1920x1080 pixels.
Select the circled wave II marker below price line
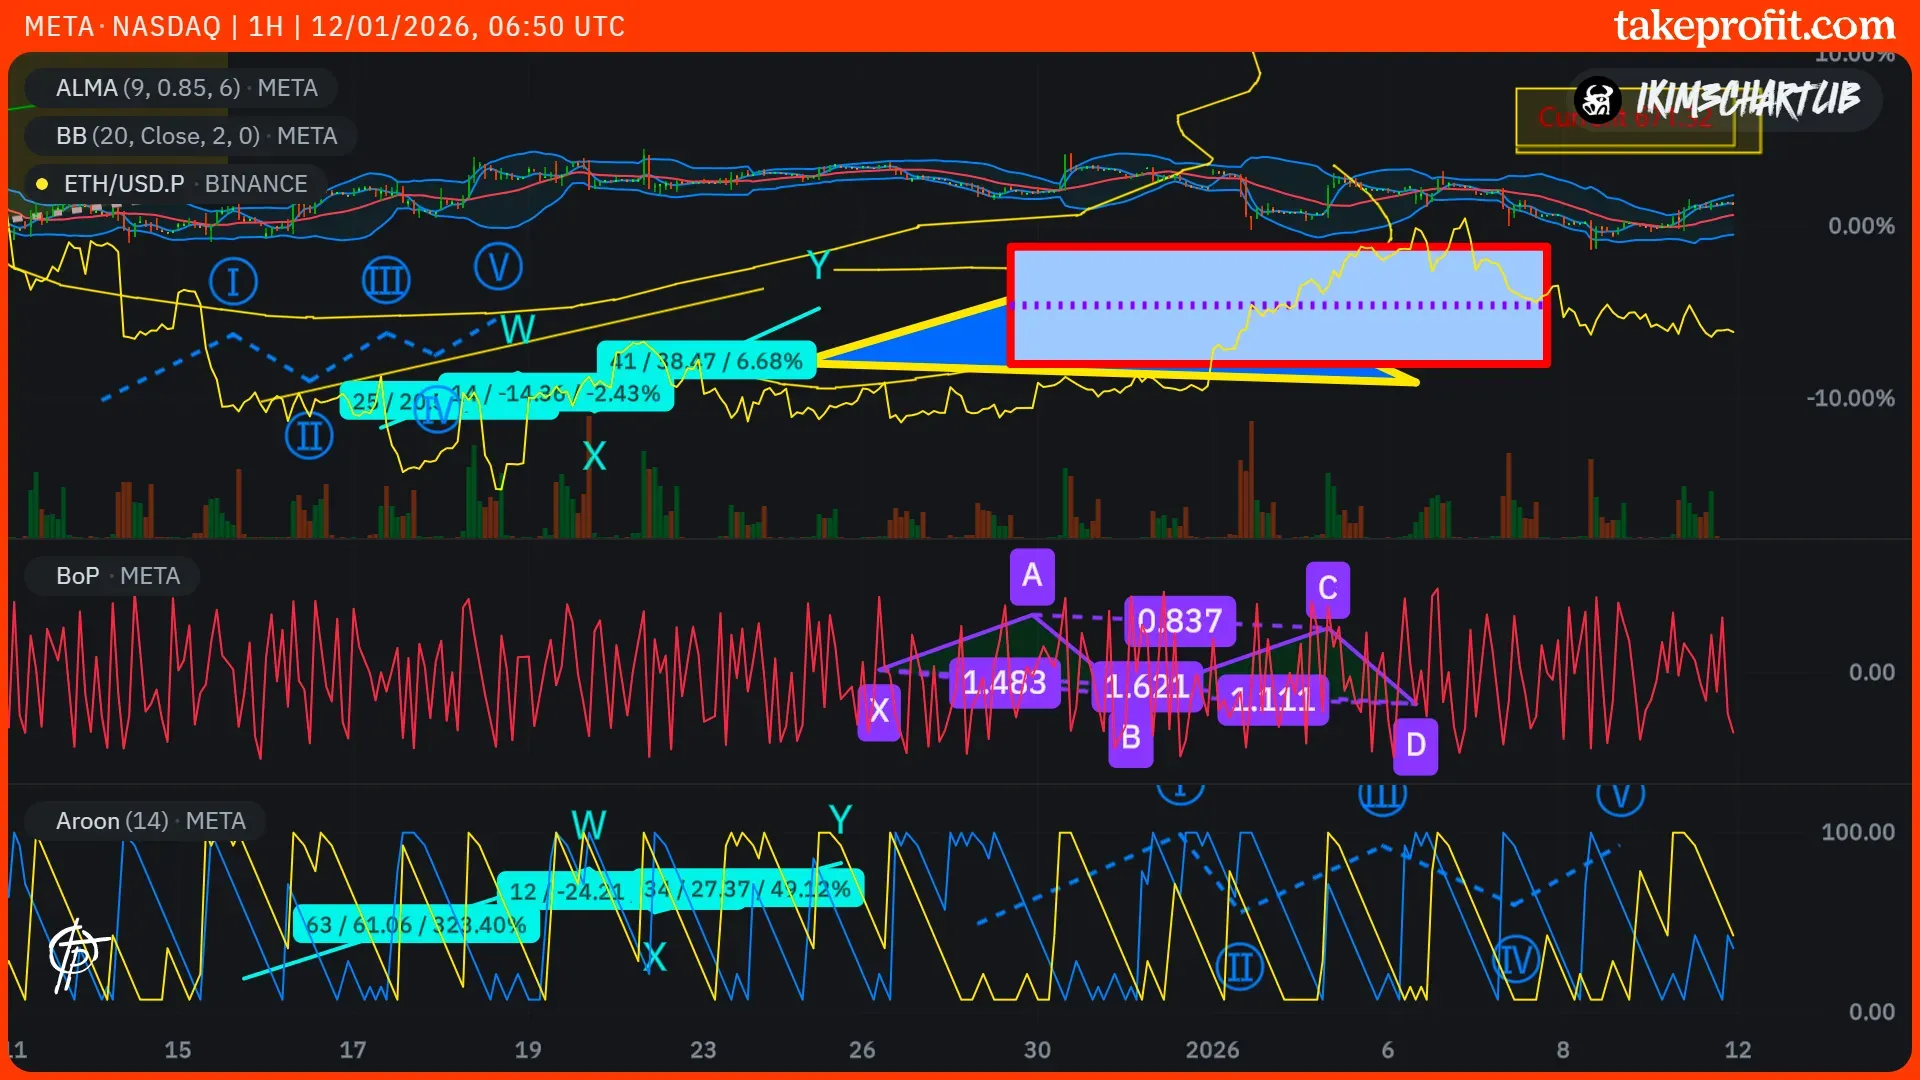pyautogui.click(x=309, y=437)
